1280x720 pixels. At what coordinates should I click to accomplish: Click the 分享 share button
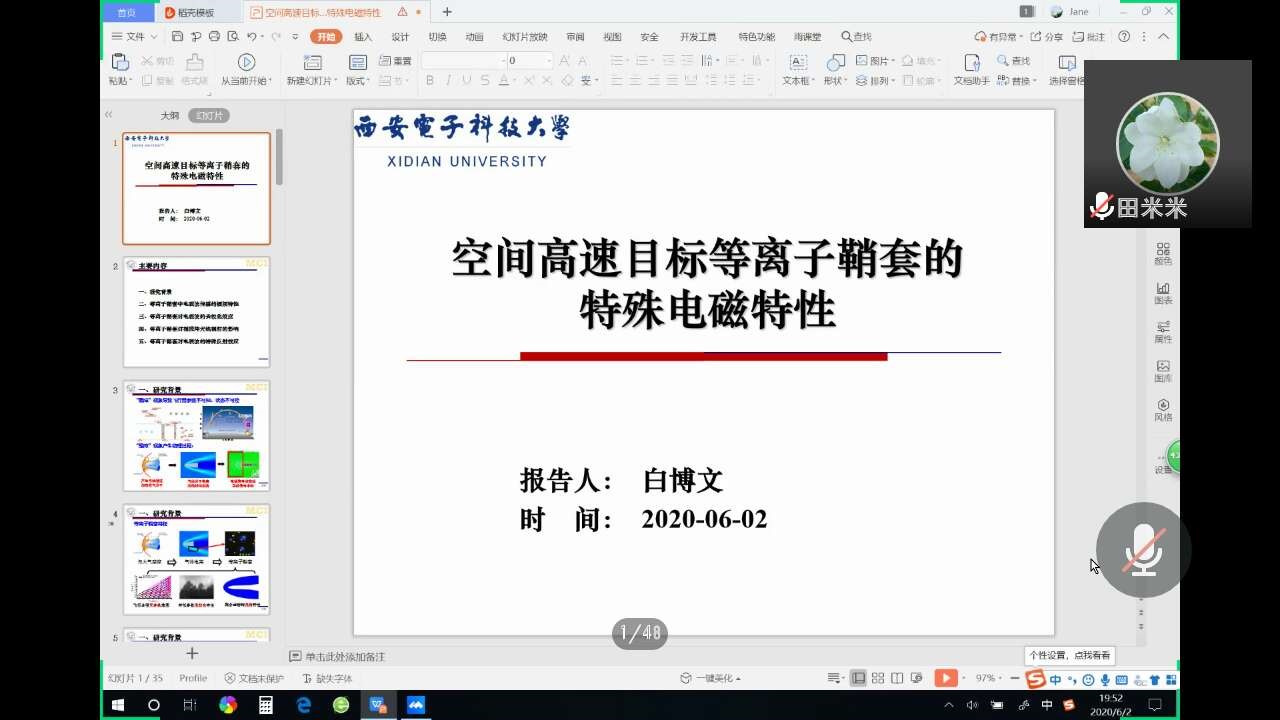(x=1047, y=37)
